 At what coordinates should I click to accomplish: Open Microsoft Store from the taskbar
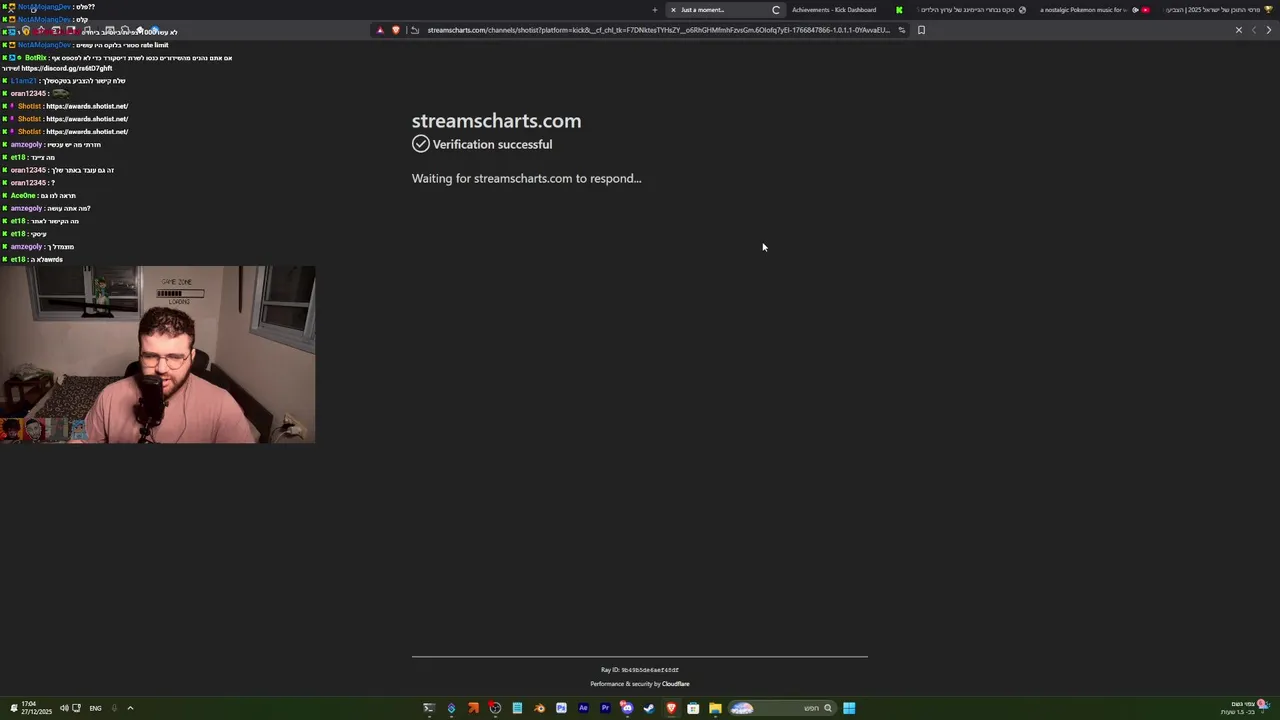pos(693,708)
